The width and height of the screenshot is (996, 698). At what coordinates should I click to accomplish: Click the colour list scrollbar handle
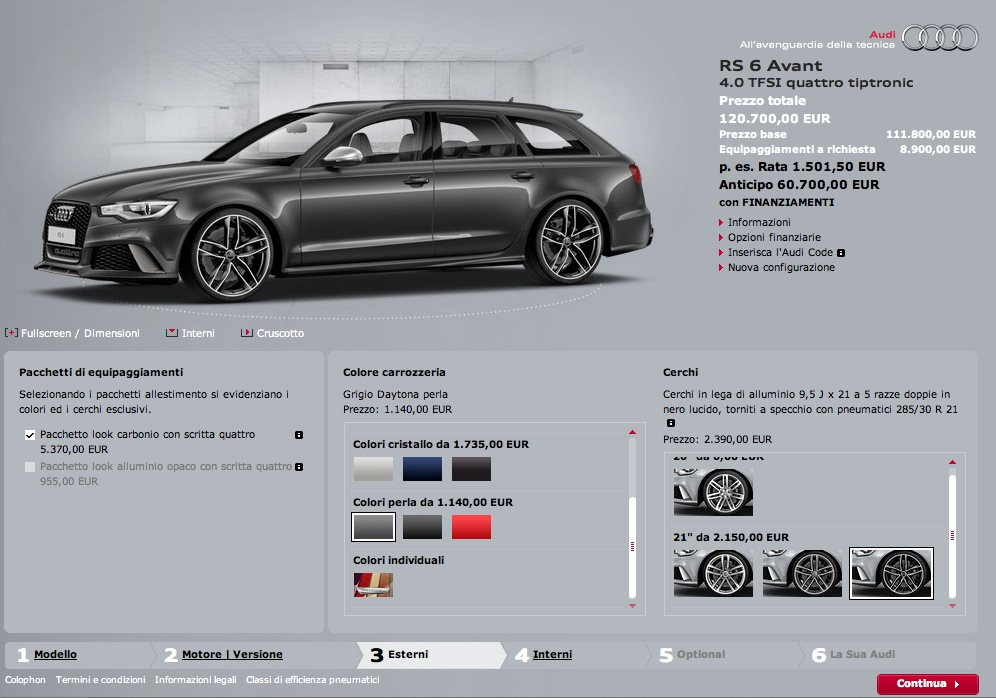pos(632,547)
